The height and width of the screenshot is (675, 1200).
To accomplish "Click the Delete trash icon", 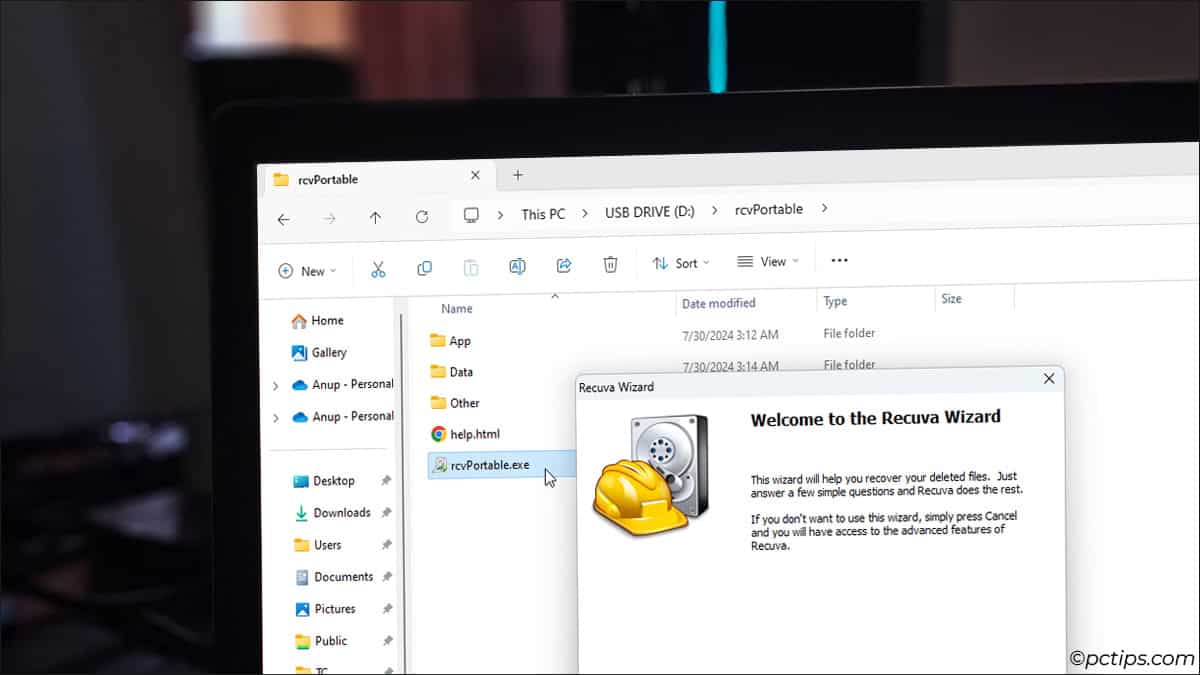I will 610,264.
